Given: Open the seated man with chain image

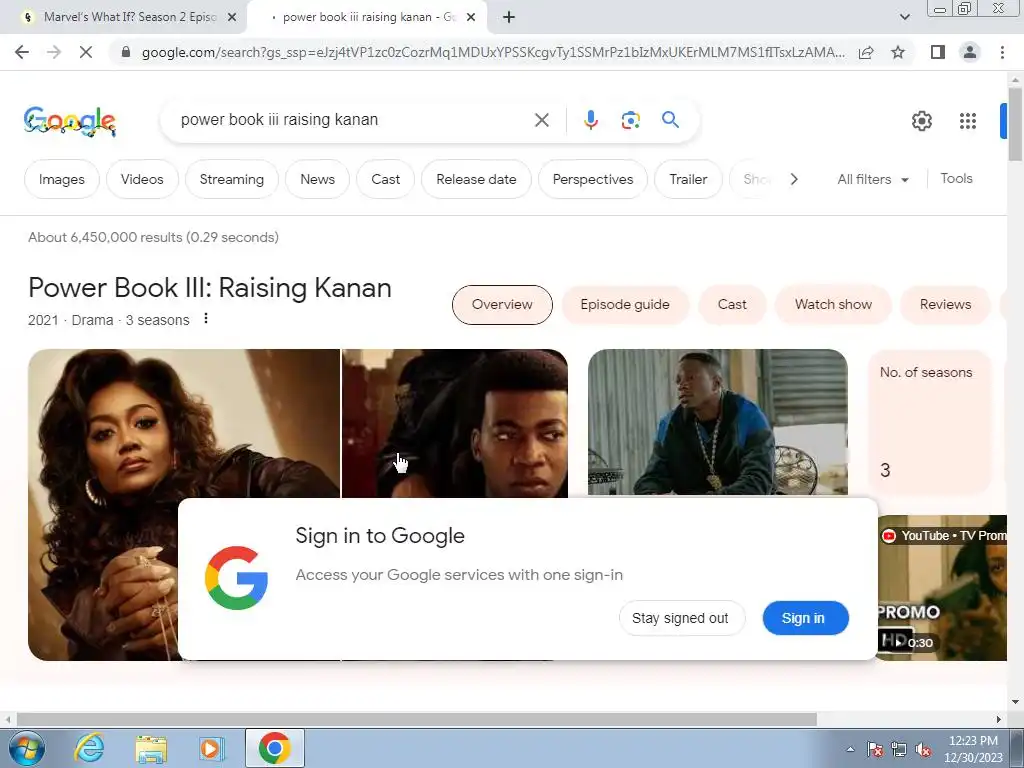Looking at the screenshot, I should tap(718, 422).
